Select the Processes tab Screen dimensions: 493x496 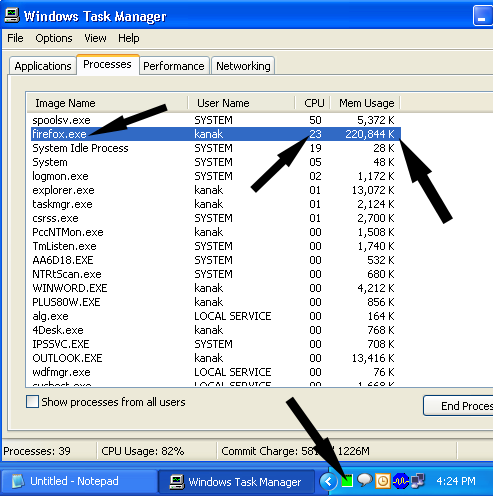point(107,64)
